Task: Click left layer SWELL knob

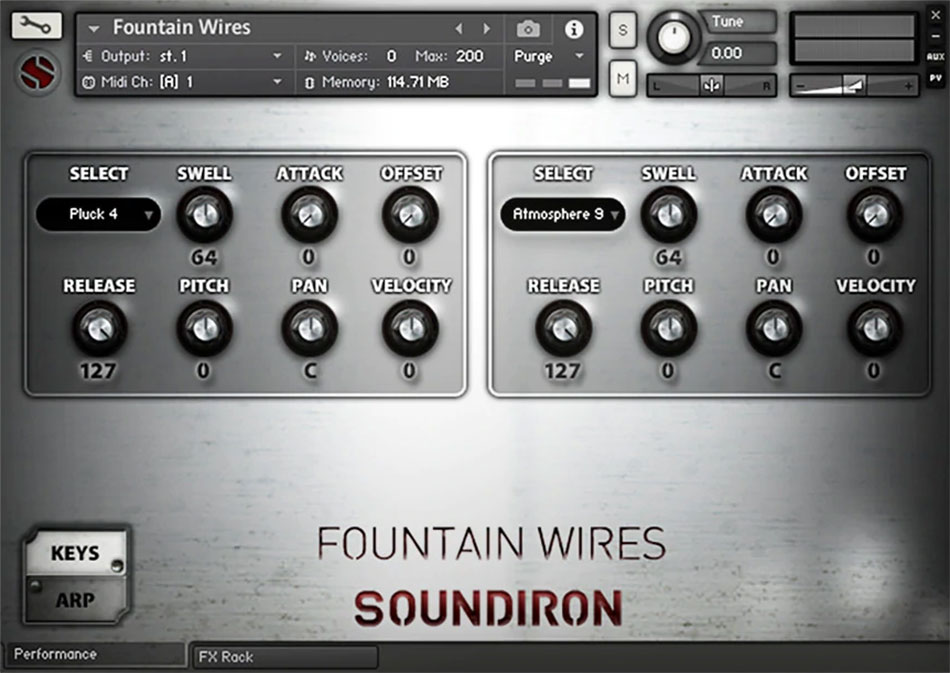Action: click(x=205, y=214)
